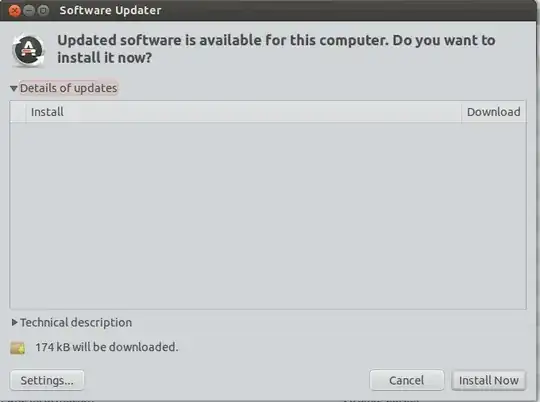Cancel the software update prompt
The height and width of the screenshot is (402, 540).
tap(407, 380)
